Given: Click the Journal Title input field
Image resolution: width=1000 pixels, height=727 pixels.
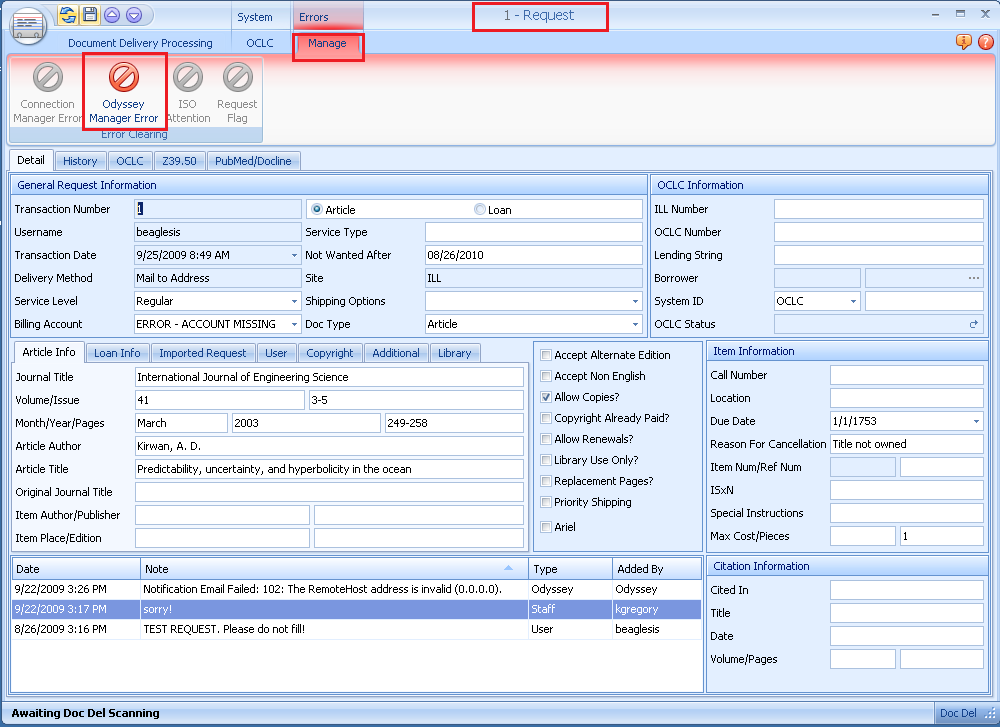Looking at the screenshot, I should pyautogui.click(x=329, y=377).
